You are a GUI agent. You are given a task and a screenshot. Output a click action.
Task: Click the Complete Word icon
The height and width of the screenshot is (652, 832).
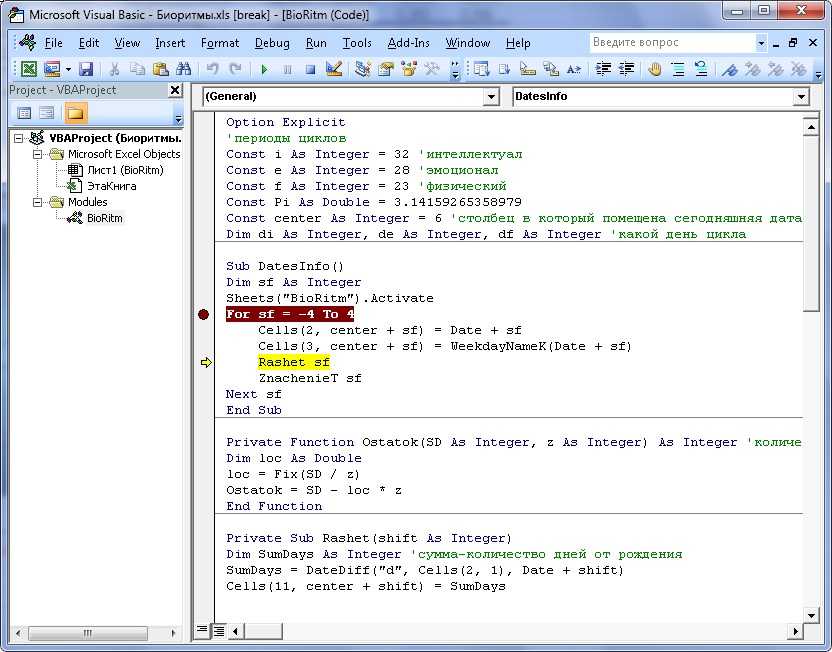coord(574,69)
